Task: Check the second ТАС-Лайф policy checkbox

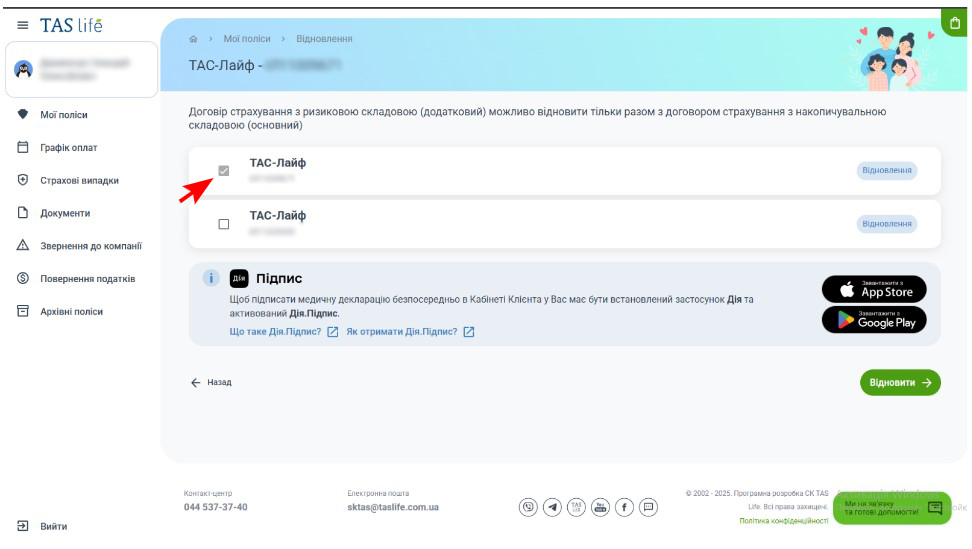Action: [x=224, y=224]
